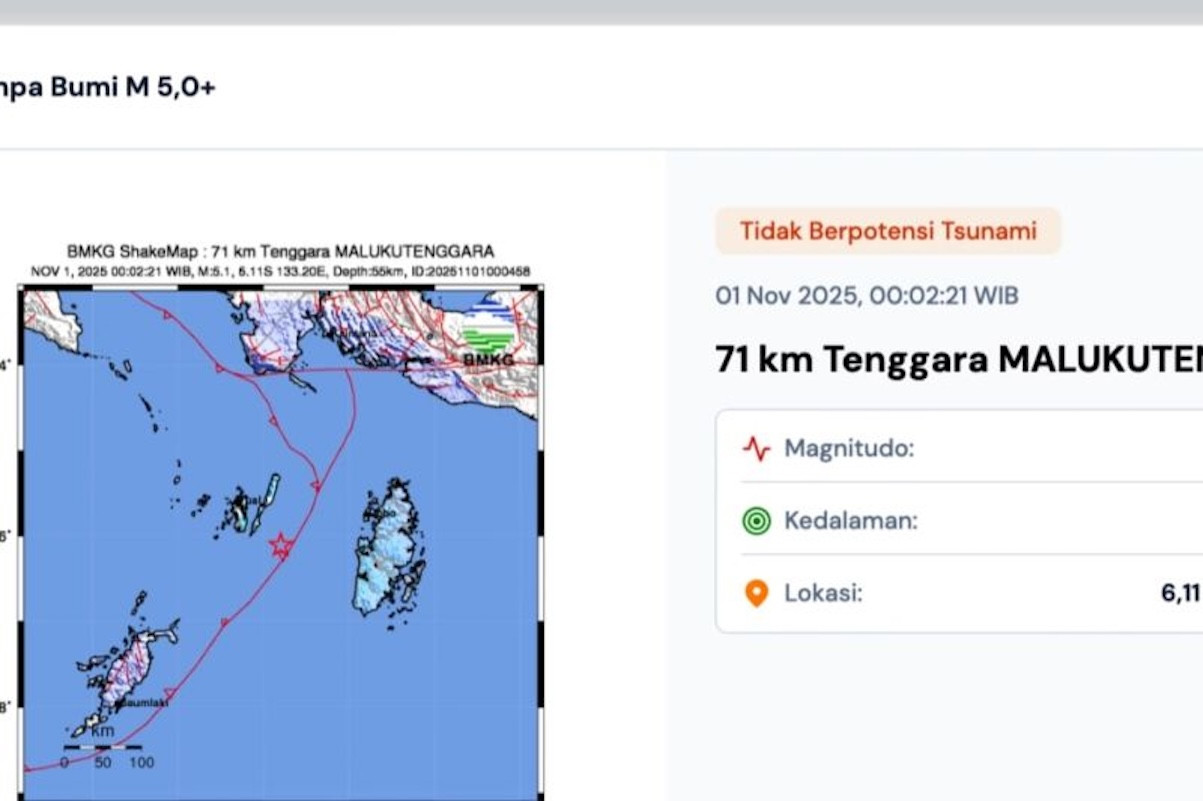1203x801 pixels.
Task: Click the event ID 20251101000458 text
Action: pos(470,268)
